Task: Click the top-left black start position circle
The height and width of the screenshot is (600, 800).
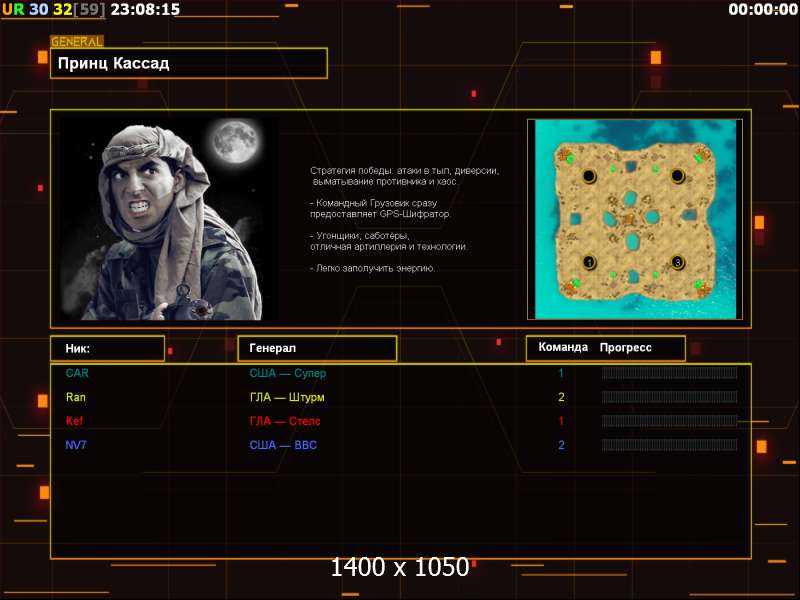Action: coord(589,176)
